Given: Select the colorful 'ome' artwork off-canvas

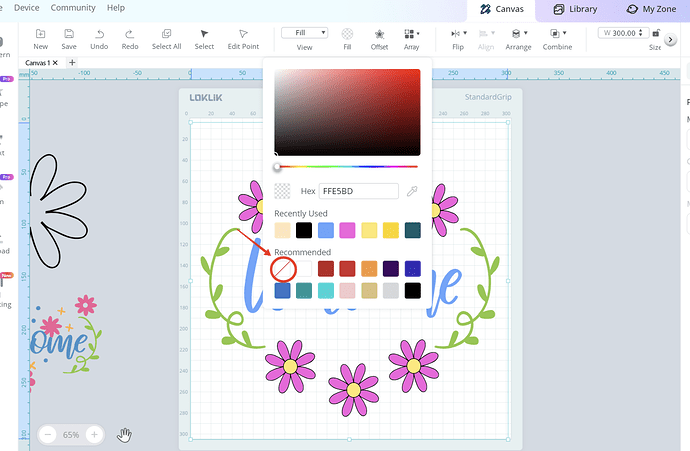Looking at the screenshot, I should coord(65,334).
